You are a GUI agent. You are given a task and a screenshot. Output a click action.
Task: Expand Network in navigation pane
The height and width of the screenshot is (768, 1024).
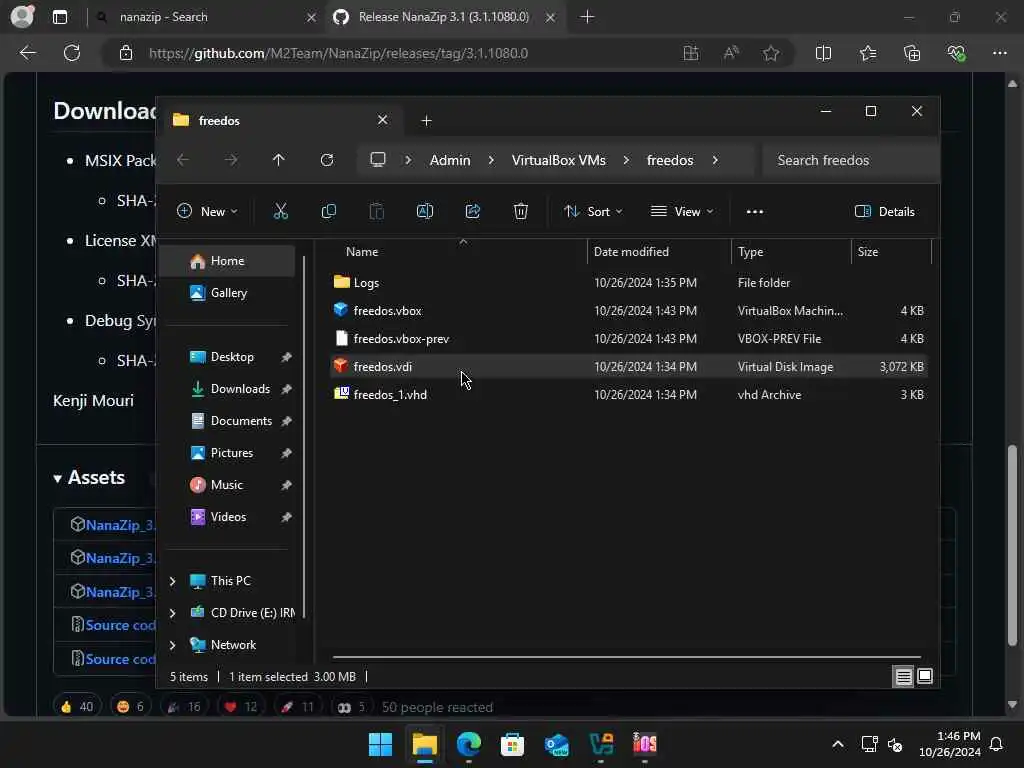(172, 645)
